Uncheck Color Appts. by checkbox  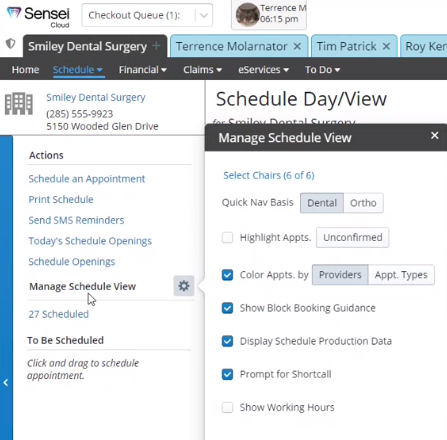point(228,275)
